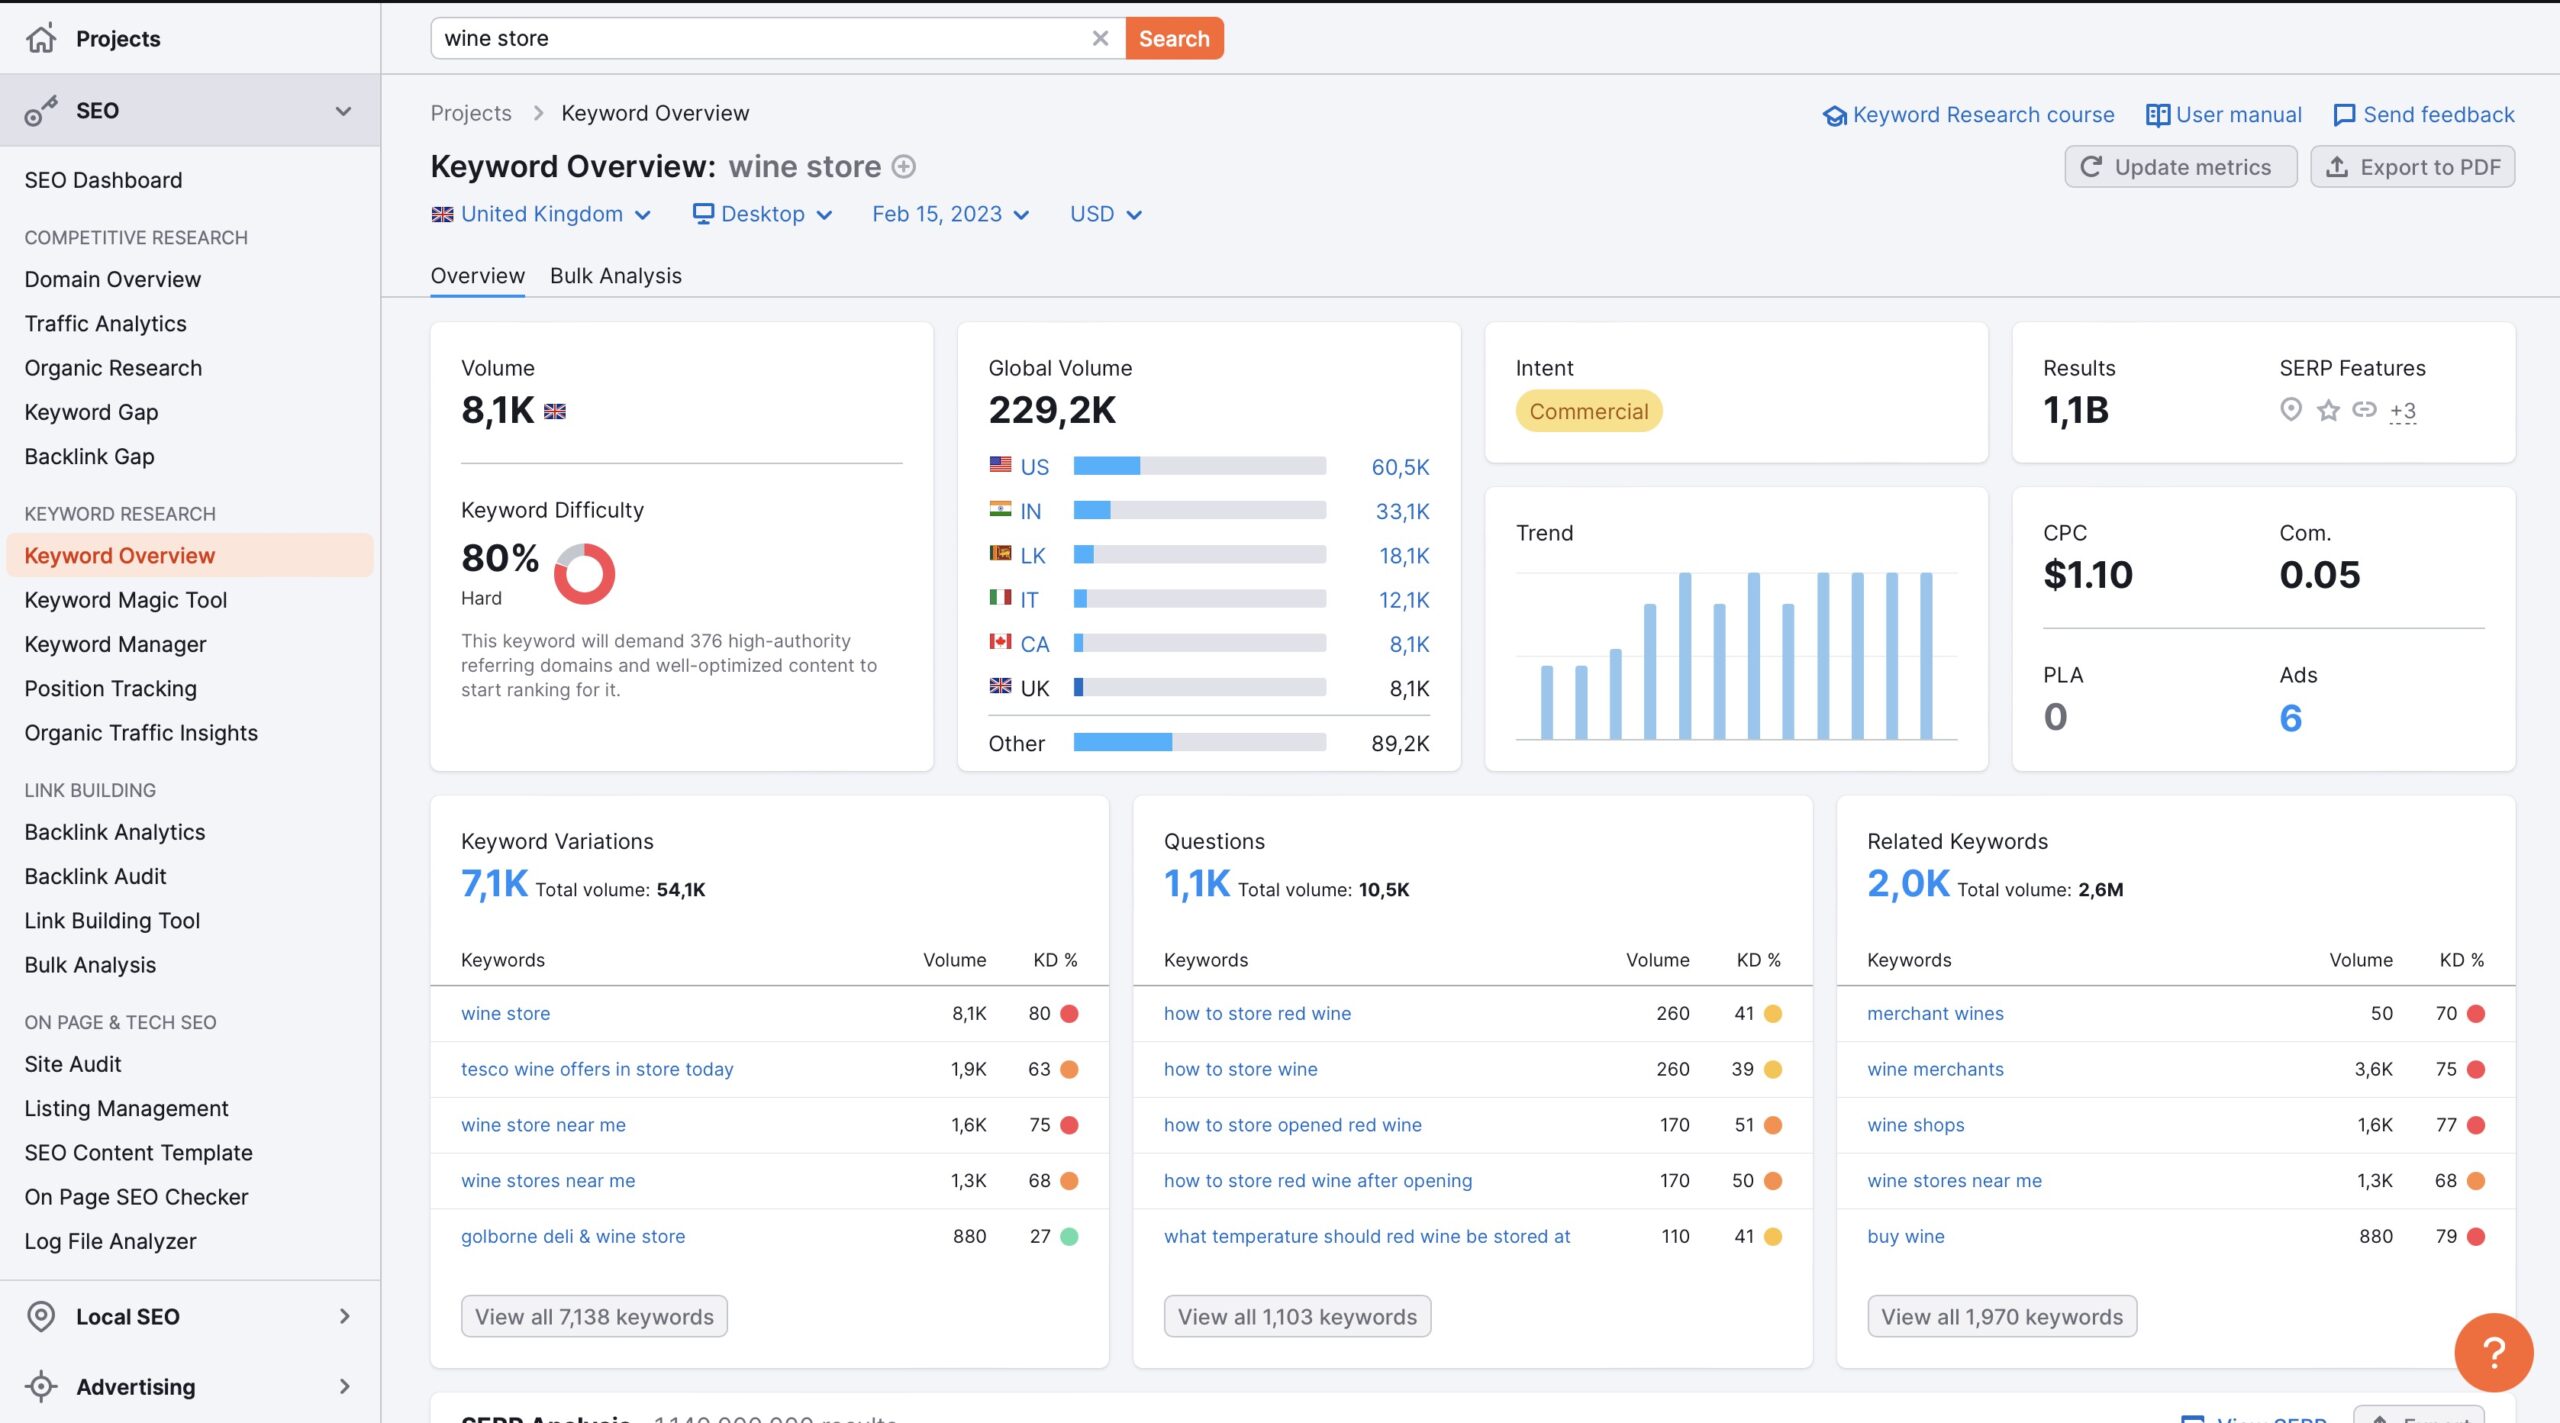
Task: Click the User manual book icon
Action: pos(2157,116)
